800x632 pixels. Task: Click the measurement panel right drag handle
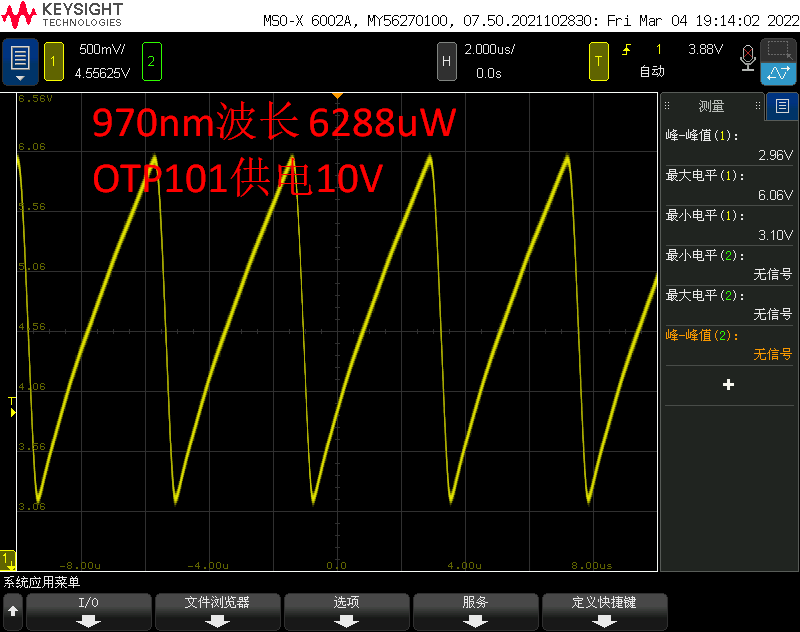[758, 106]
